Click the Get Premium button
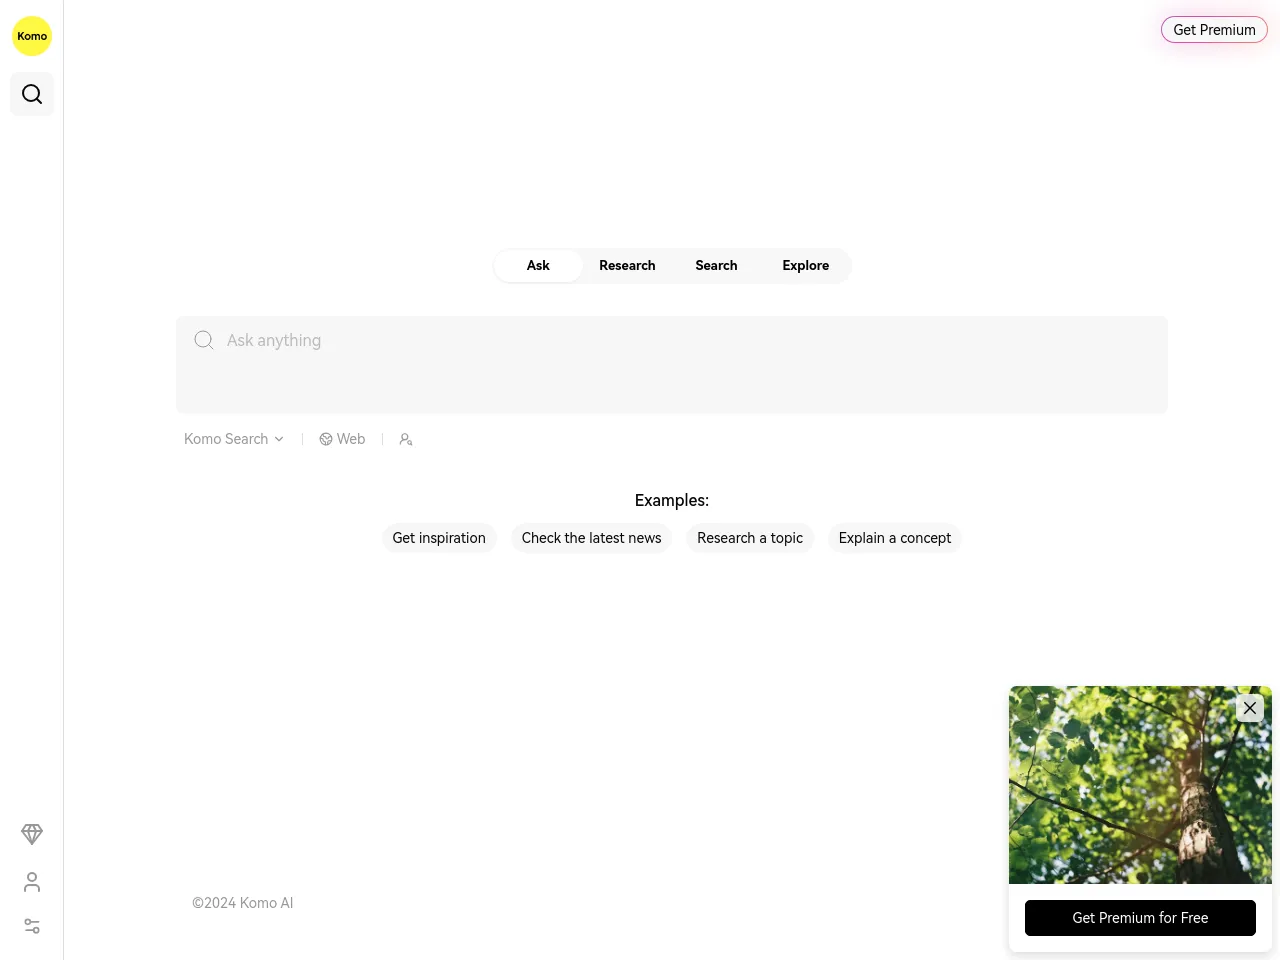 click(x=1214, y=30)
